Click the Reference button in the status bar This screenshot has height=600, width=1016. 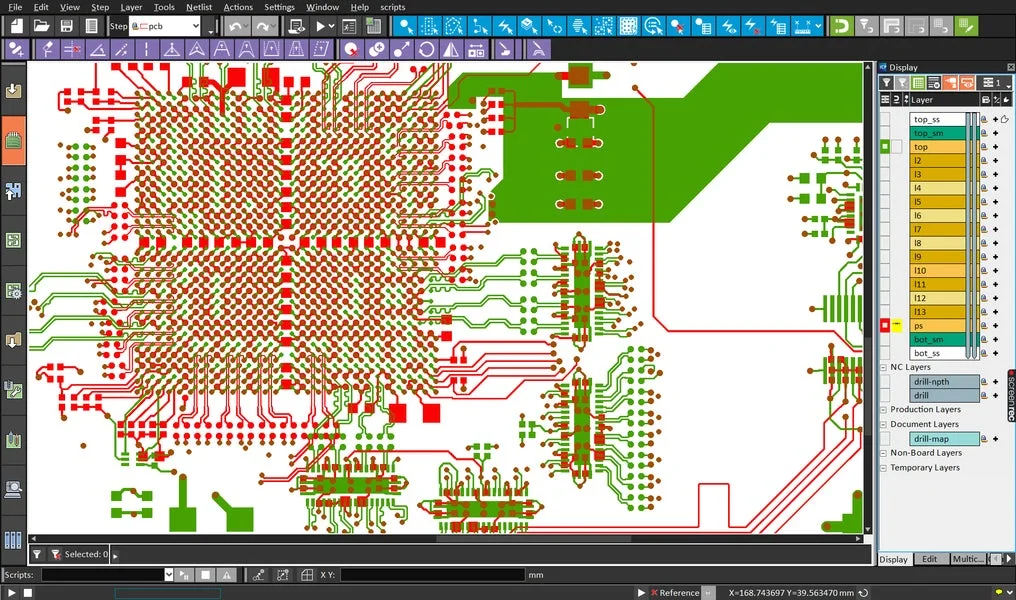[x=678, y=591]
